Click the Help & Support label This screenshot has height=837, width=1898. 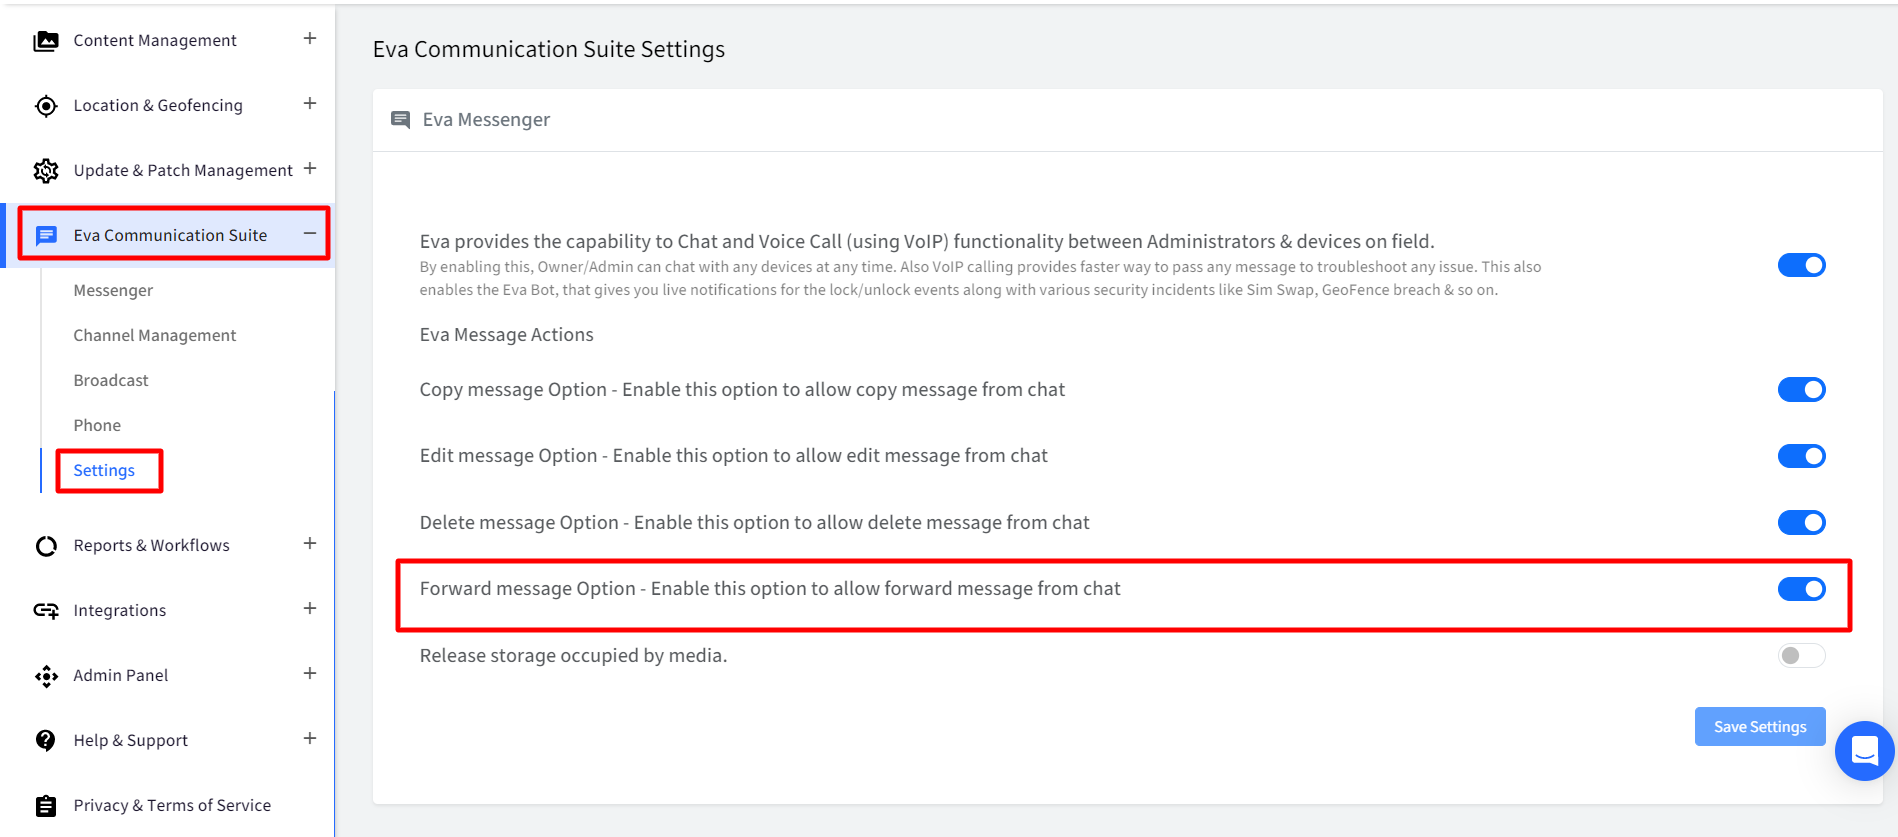(131, 741)
